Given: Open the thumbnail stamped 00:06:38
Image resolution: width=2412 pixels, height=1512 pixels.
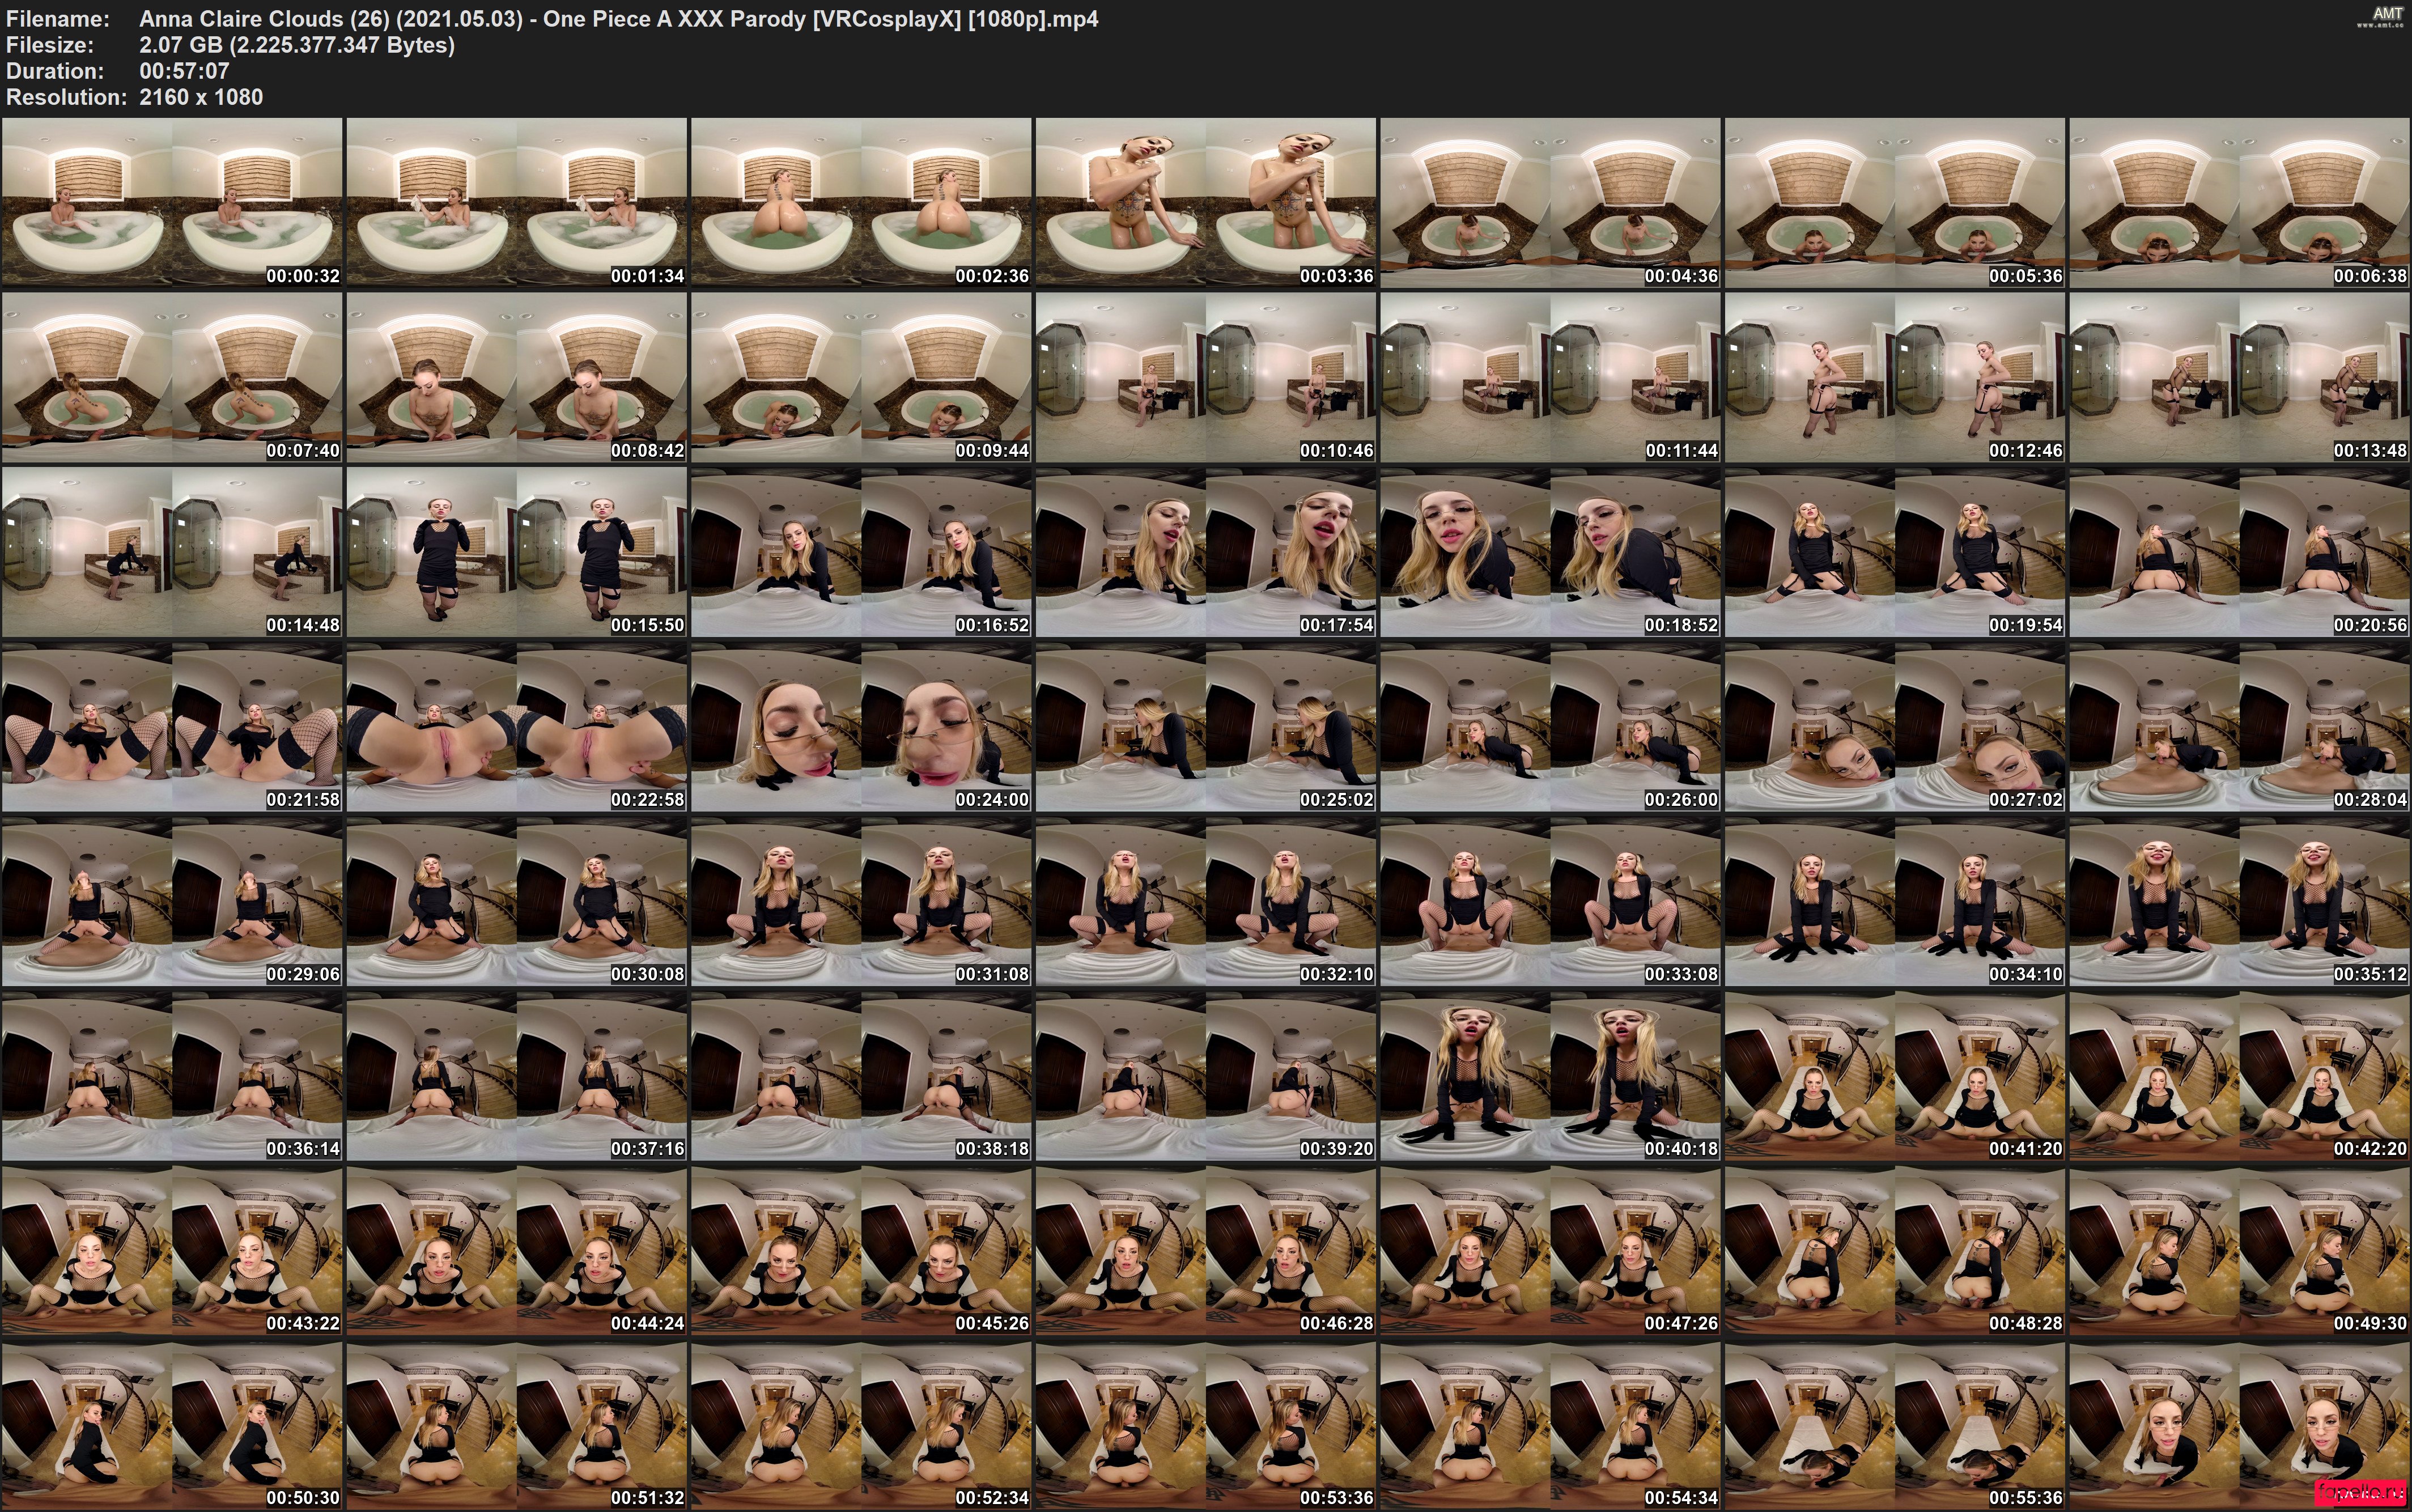Looking at the screenshot, I should coord(2239,203).
